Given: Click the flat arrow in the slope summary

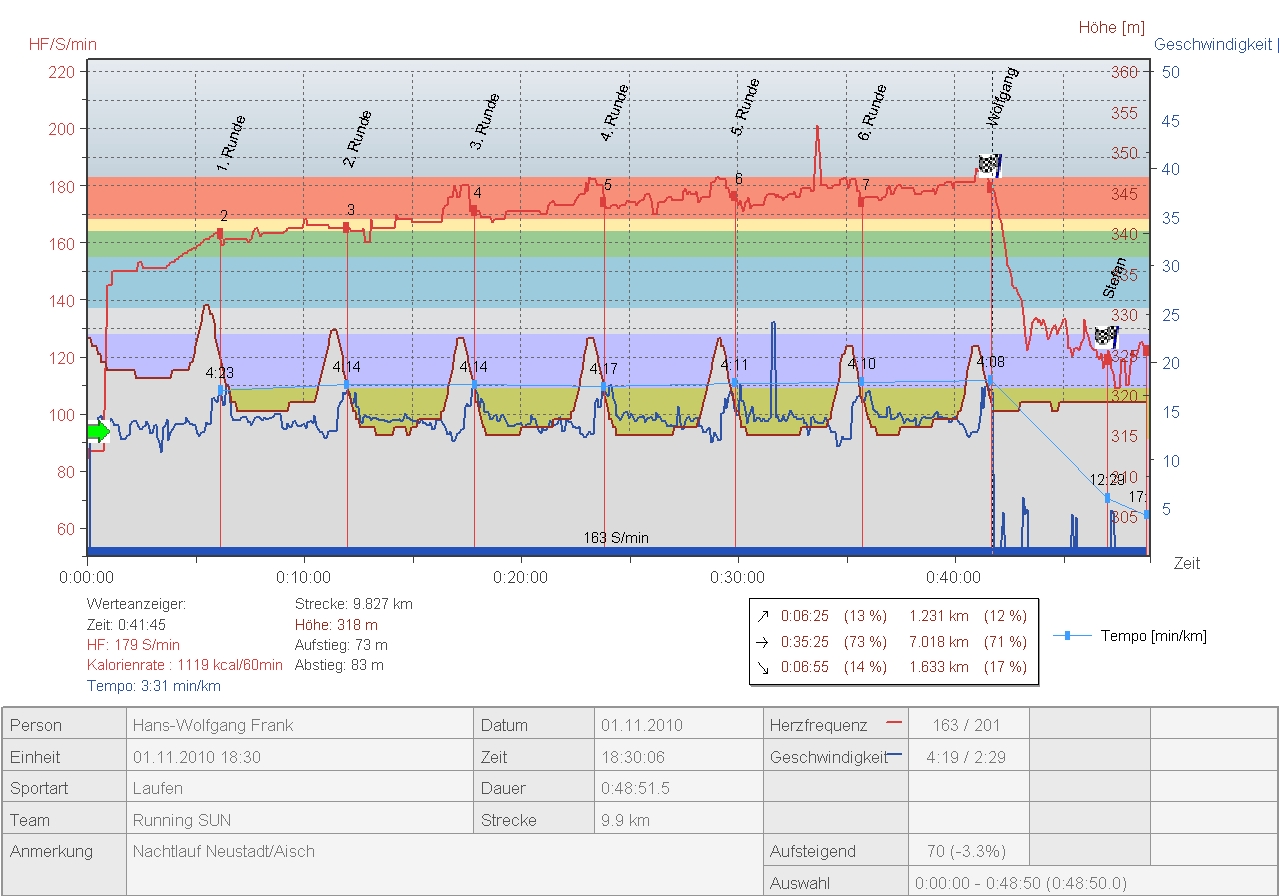Looking at the screenshot, I should coord(763,642).
